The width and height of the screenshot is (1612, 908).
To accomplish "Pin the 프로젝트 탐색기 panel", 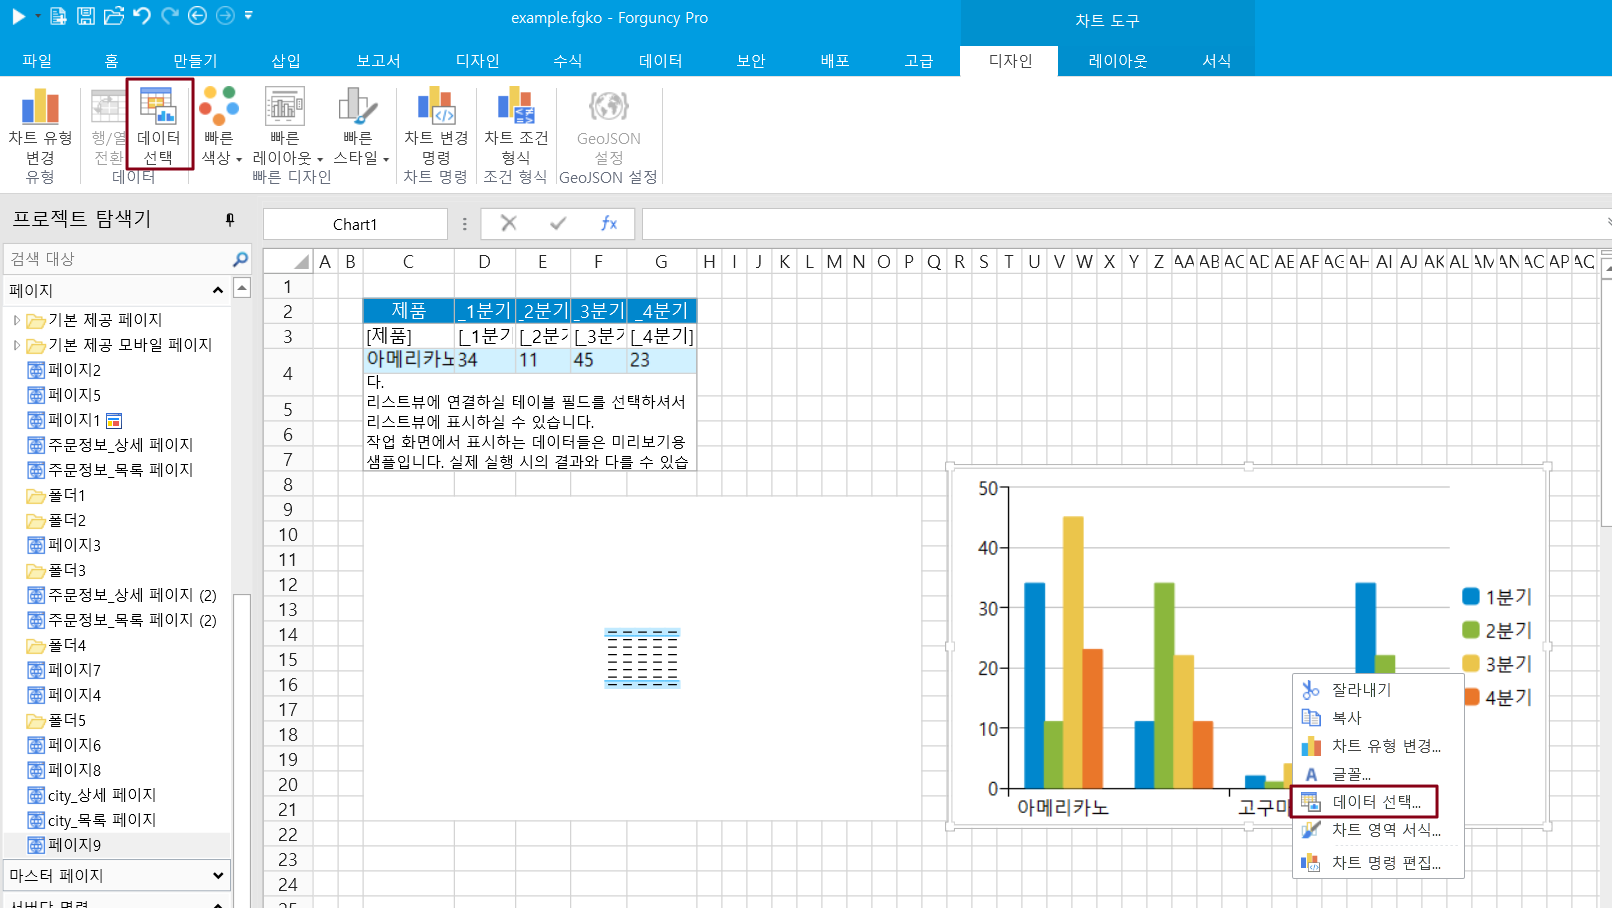I will click(230, 219).
